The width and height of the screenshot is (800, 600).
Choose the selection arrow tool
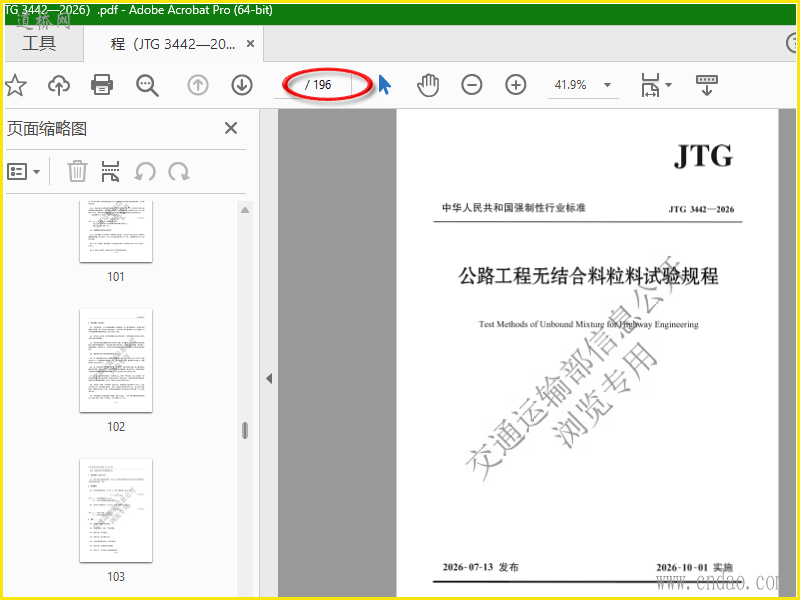pyautogui.click(x=385, y=85)
